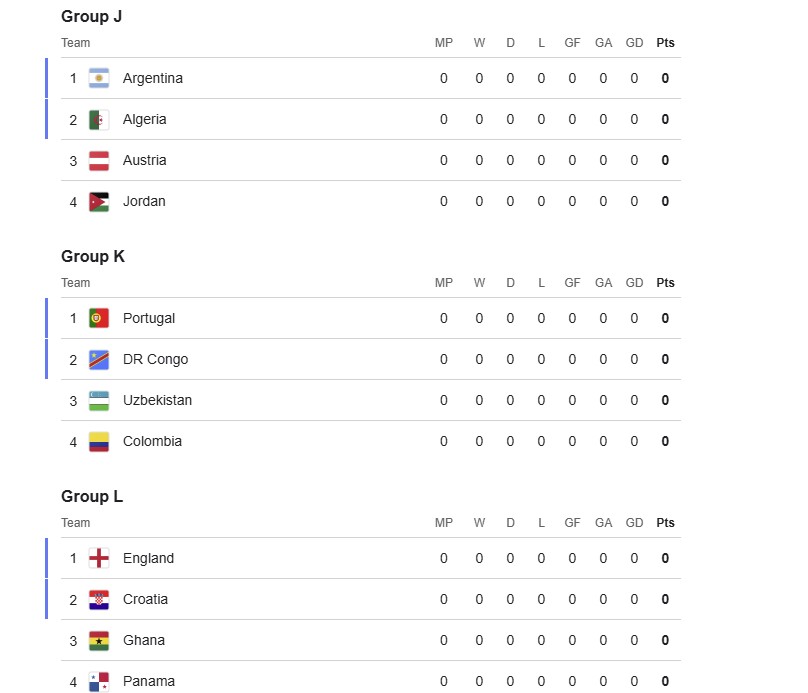This screenshot has width=808, height=693.
Task: Open the Portugal team link
Action: coord(148,318)
